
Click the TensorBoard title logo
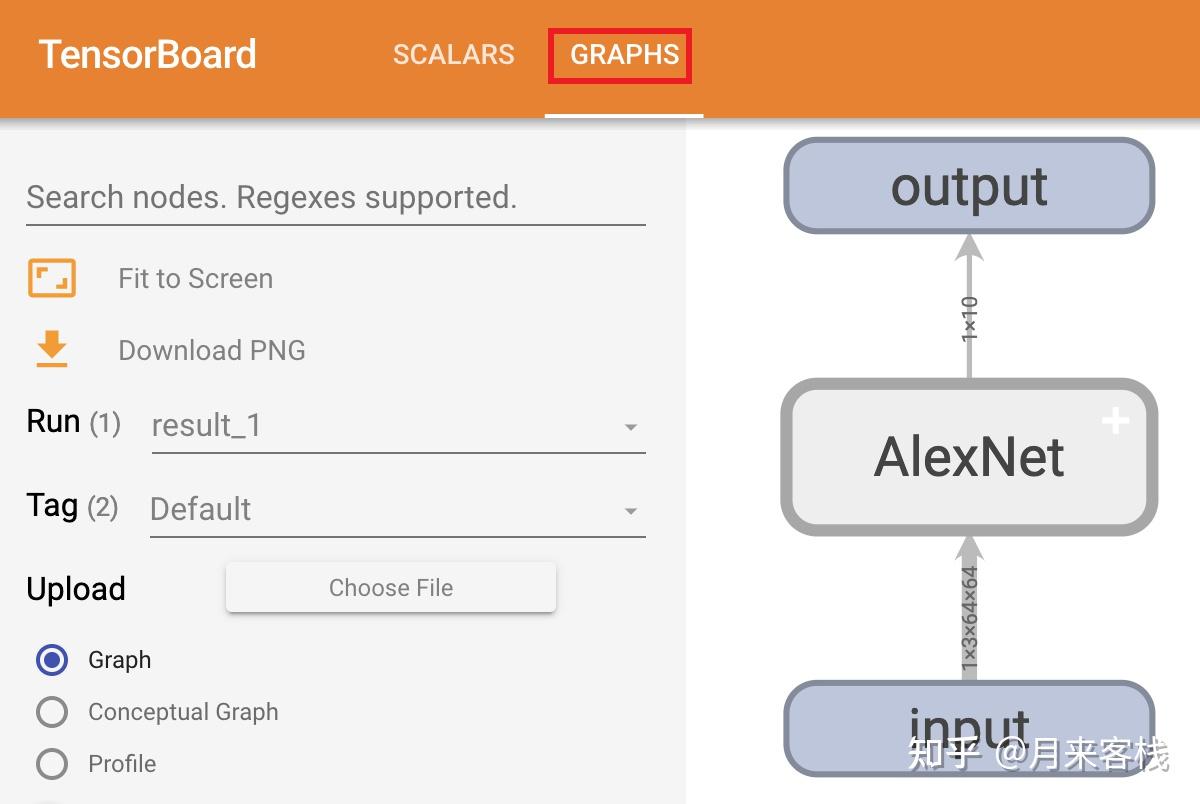click(147, 54)
